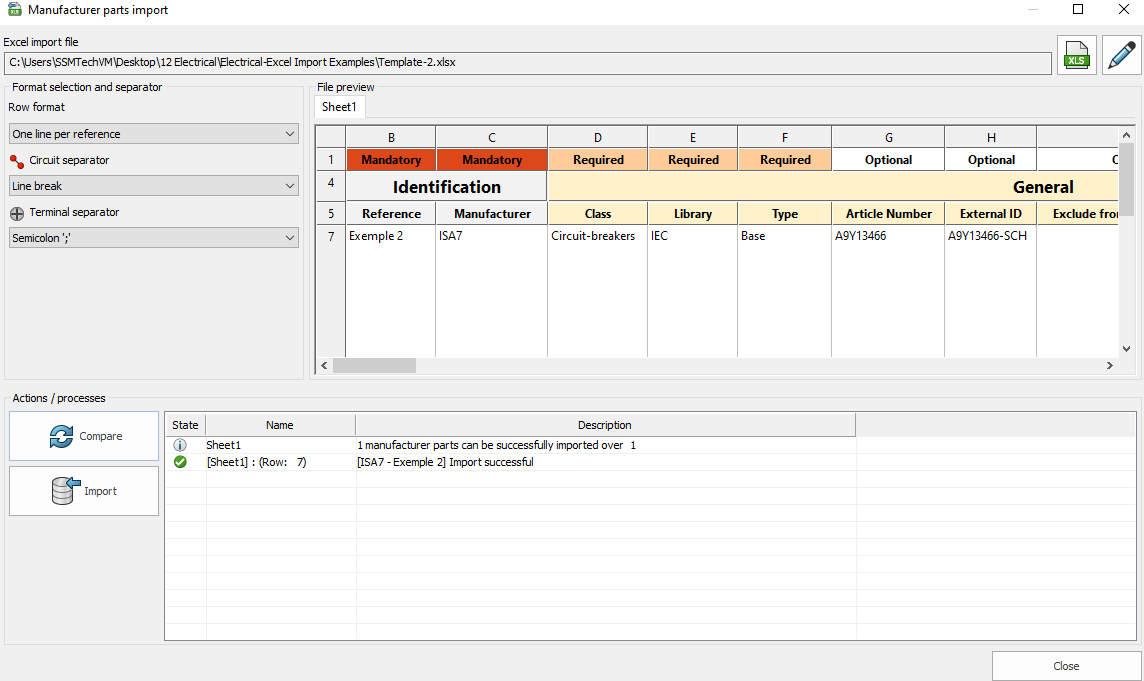Click the preview scroll right arrow
This screenshot has width=1144, height=681.
coord(1110,366)
